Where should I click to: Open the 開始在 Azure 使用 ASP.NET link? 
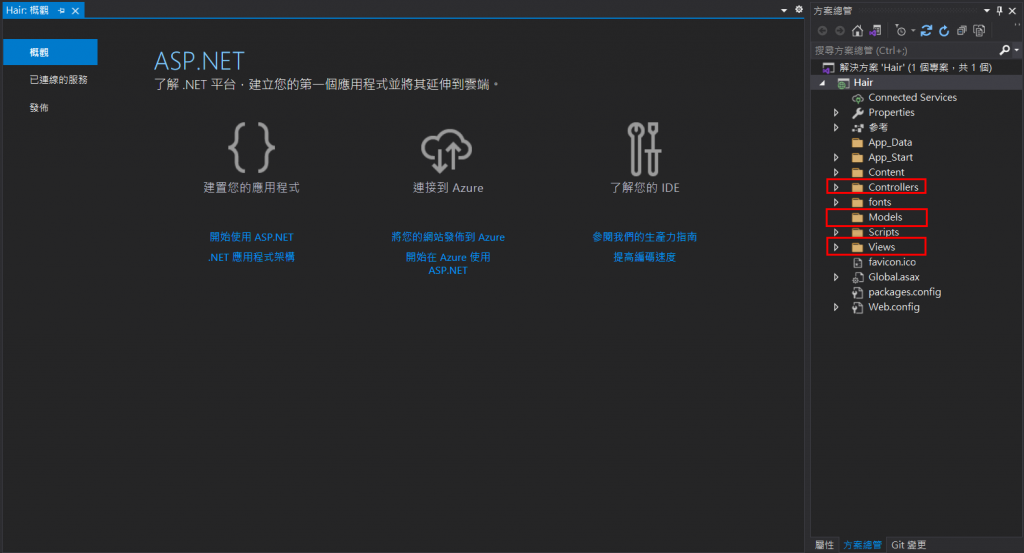(x=448, y=264)
